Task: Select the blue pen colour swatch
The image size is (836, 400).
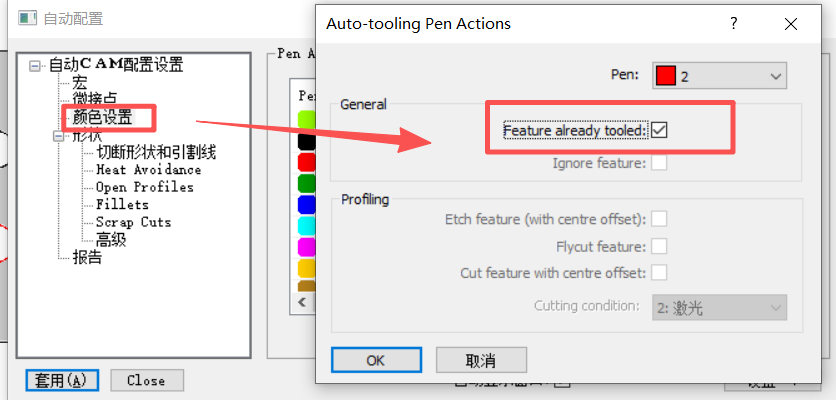Action: [x=308, y=204]
